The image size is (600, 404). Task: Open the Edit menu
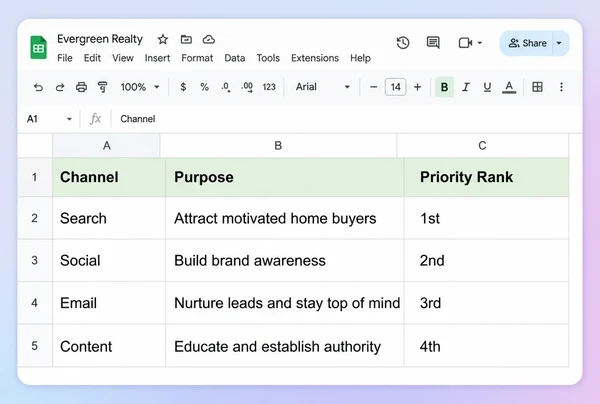click(92, 58)
